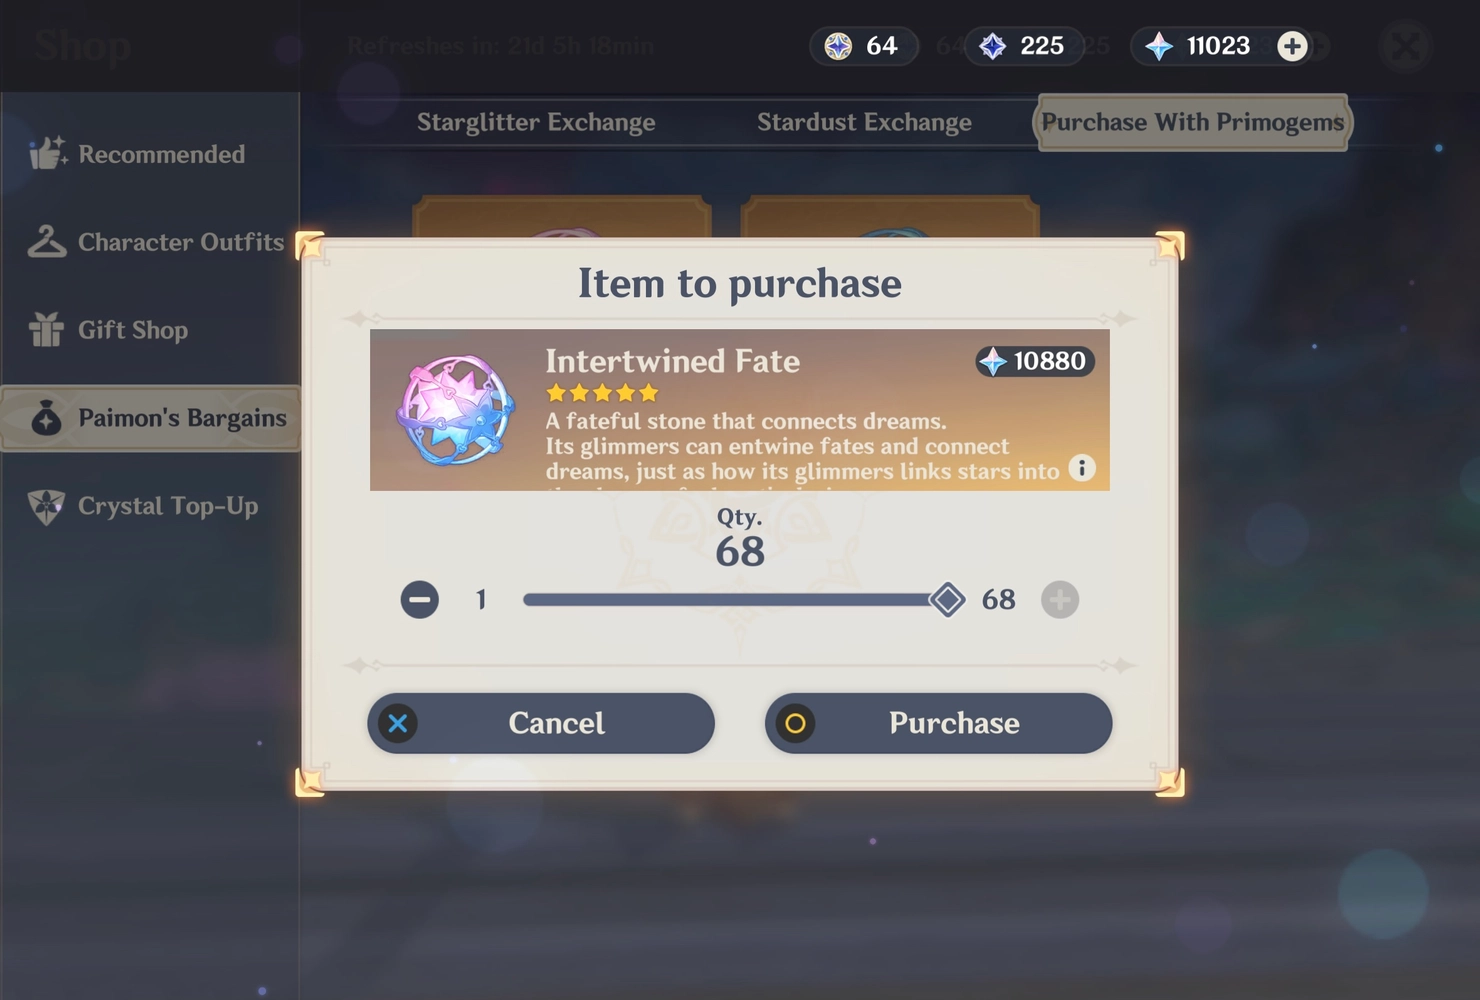Switch to Stardust Exchange tab
The height and width of the screenshot is (1000, 1480).
pyautogui.click(x=864, y=122)
